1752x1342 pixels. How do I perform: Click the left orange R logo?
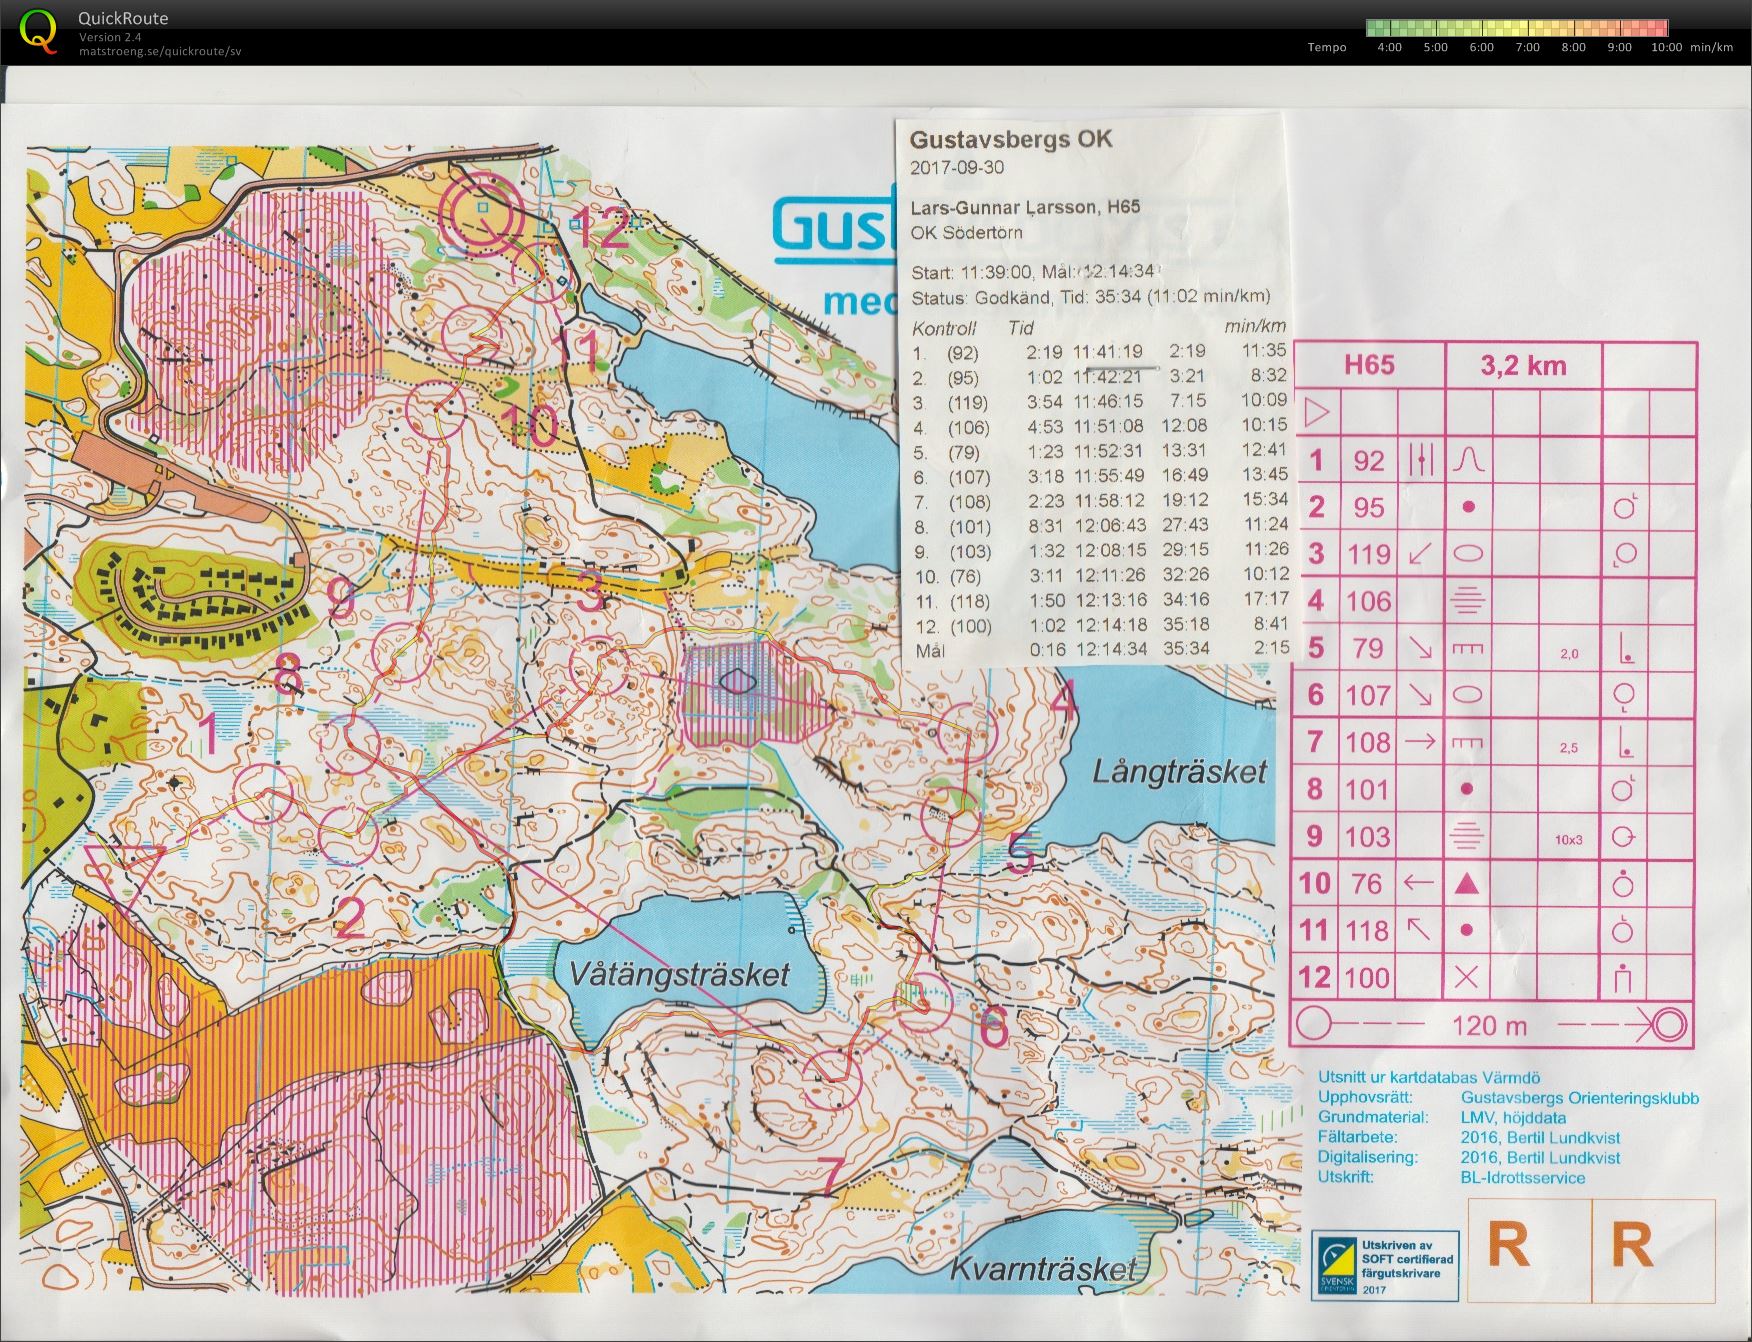(x=1508, y=1244)
